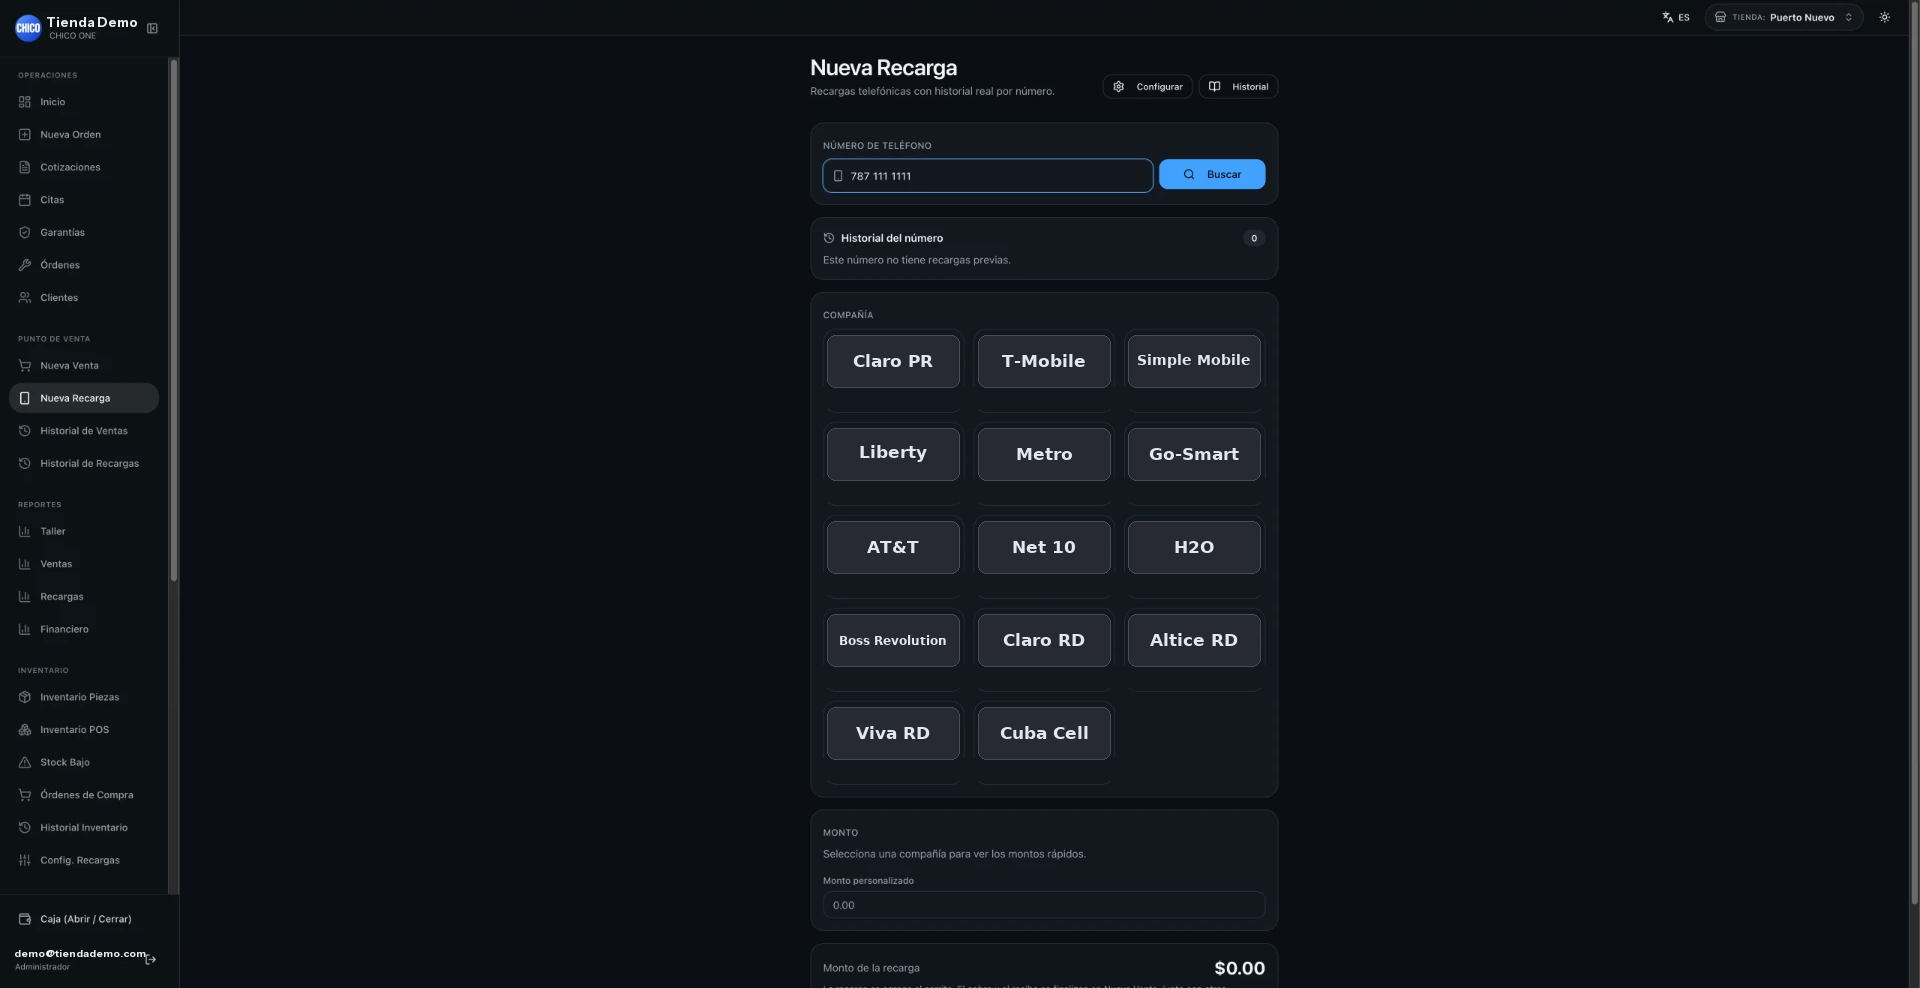Viewport: 1920px width, 988px height.
Task: Click the sidebar vertical scrollbar
Action: (x=174, y=320)
